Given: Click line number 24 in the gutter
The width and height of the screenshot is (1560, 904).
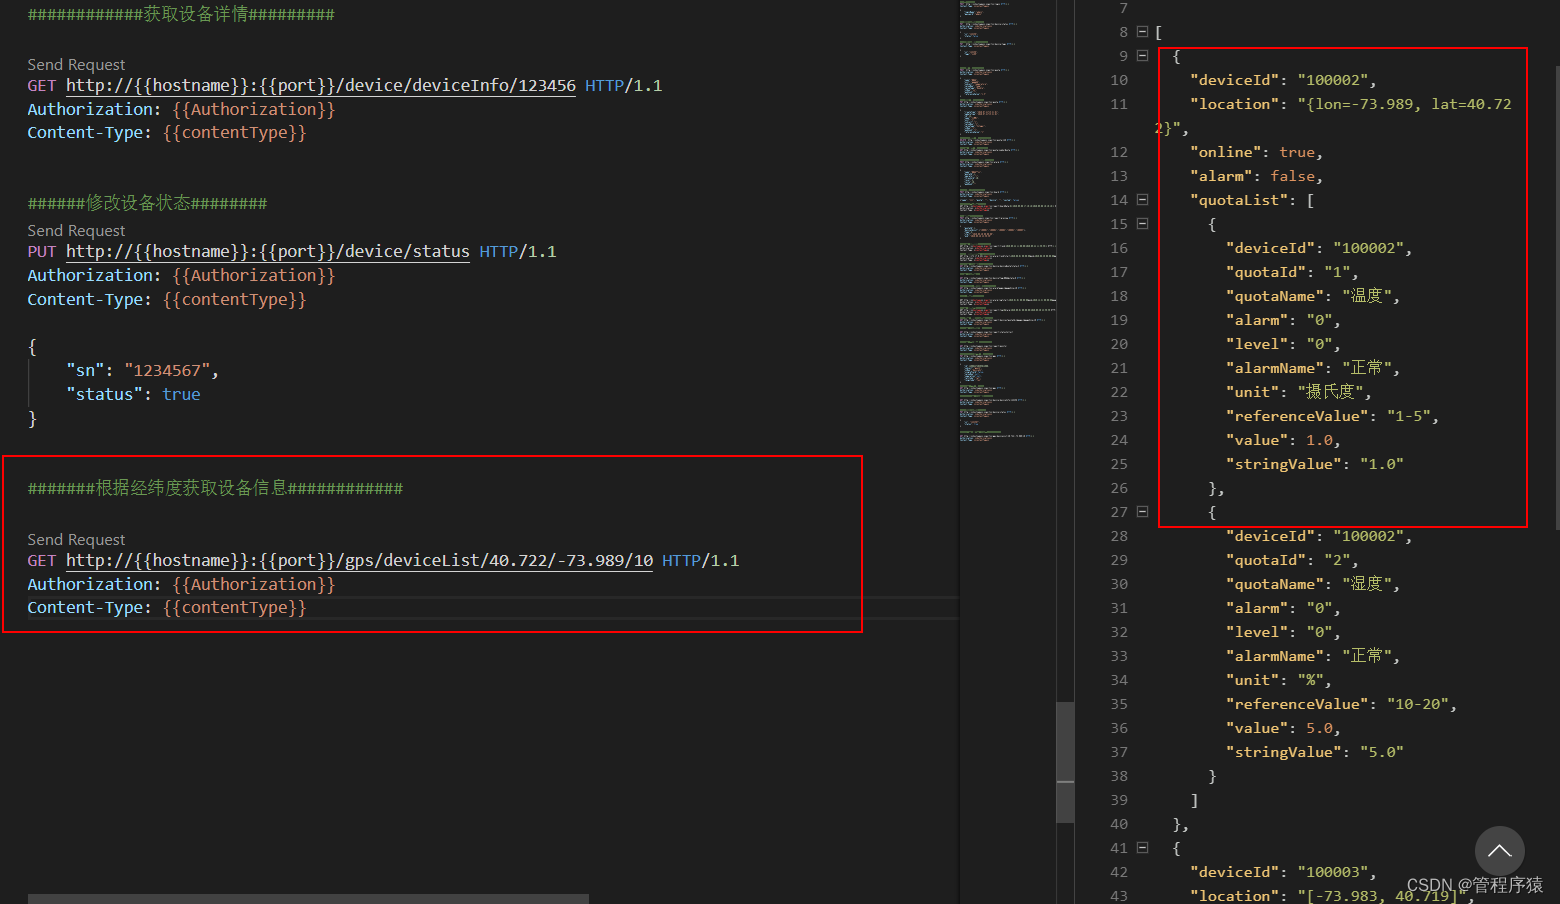Looking at the screenshot, I should [1119, 440].
